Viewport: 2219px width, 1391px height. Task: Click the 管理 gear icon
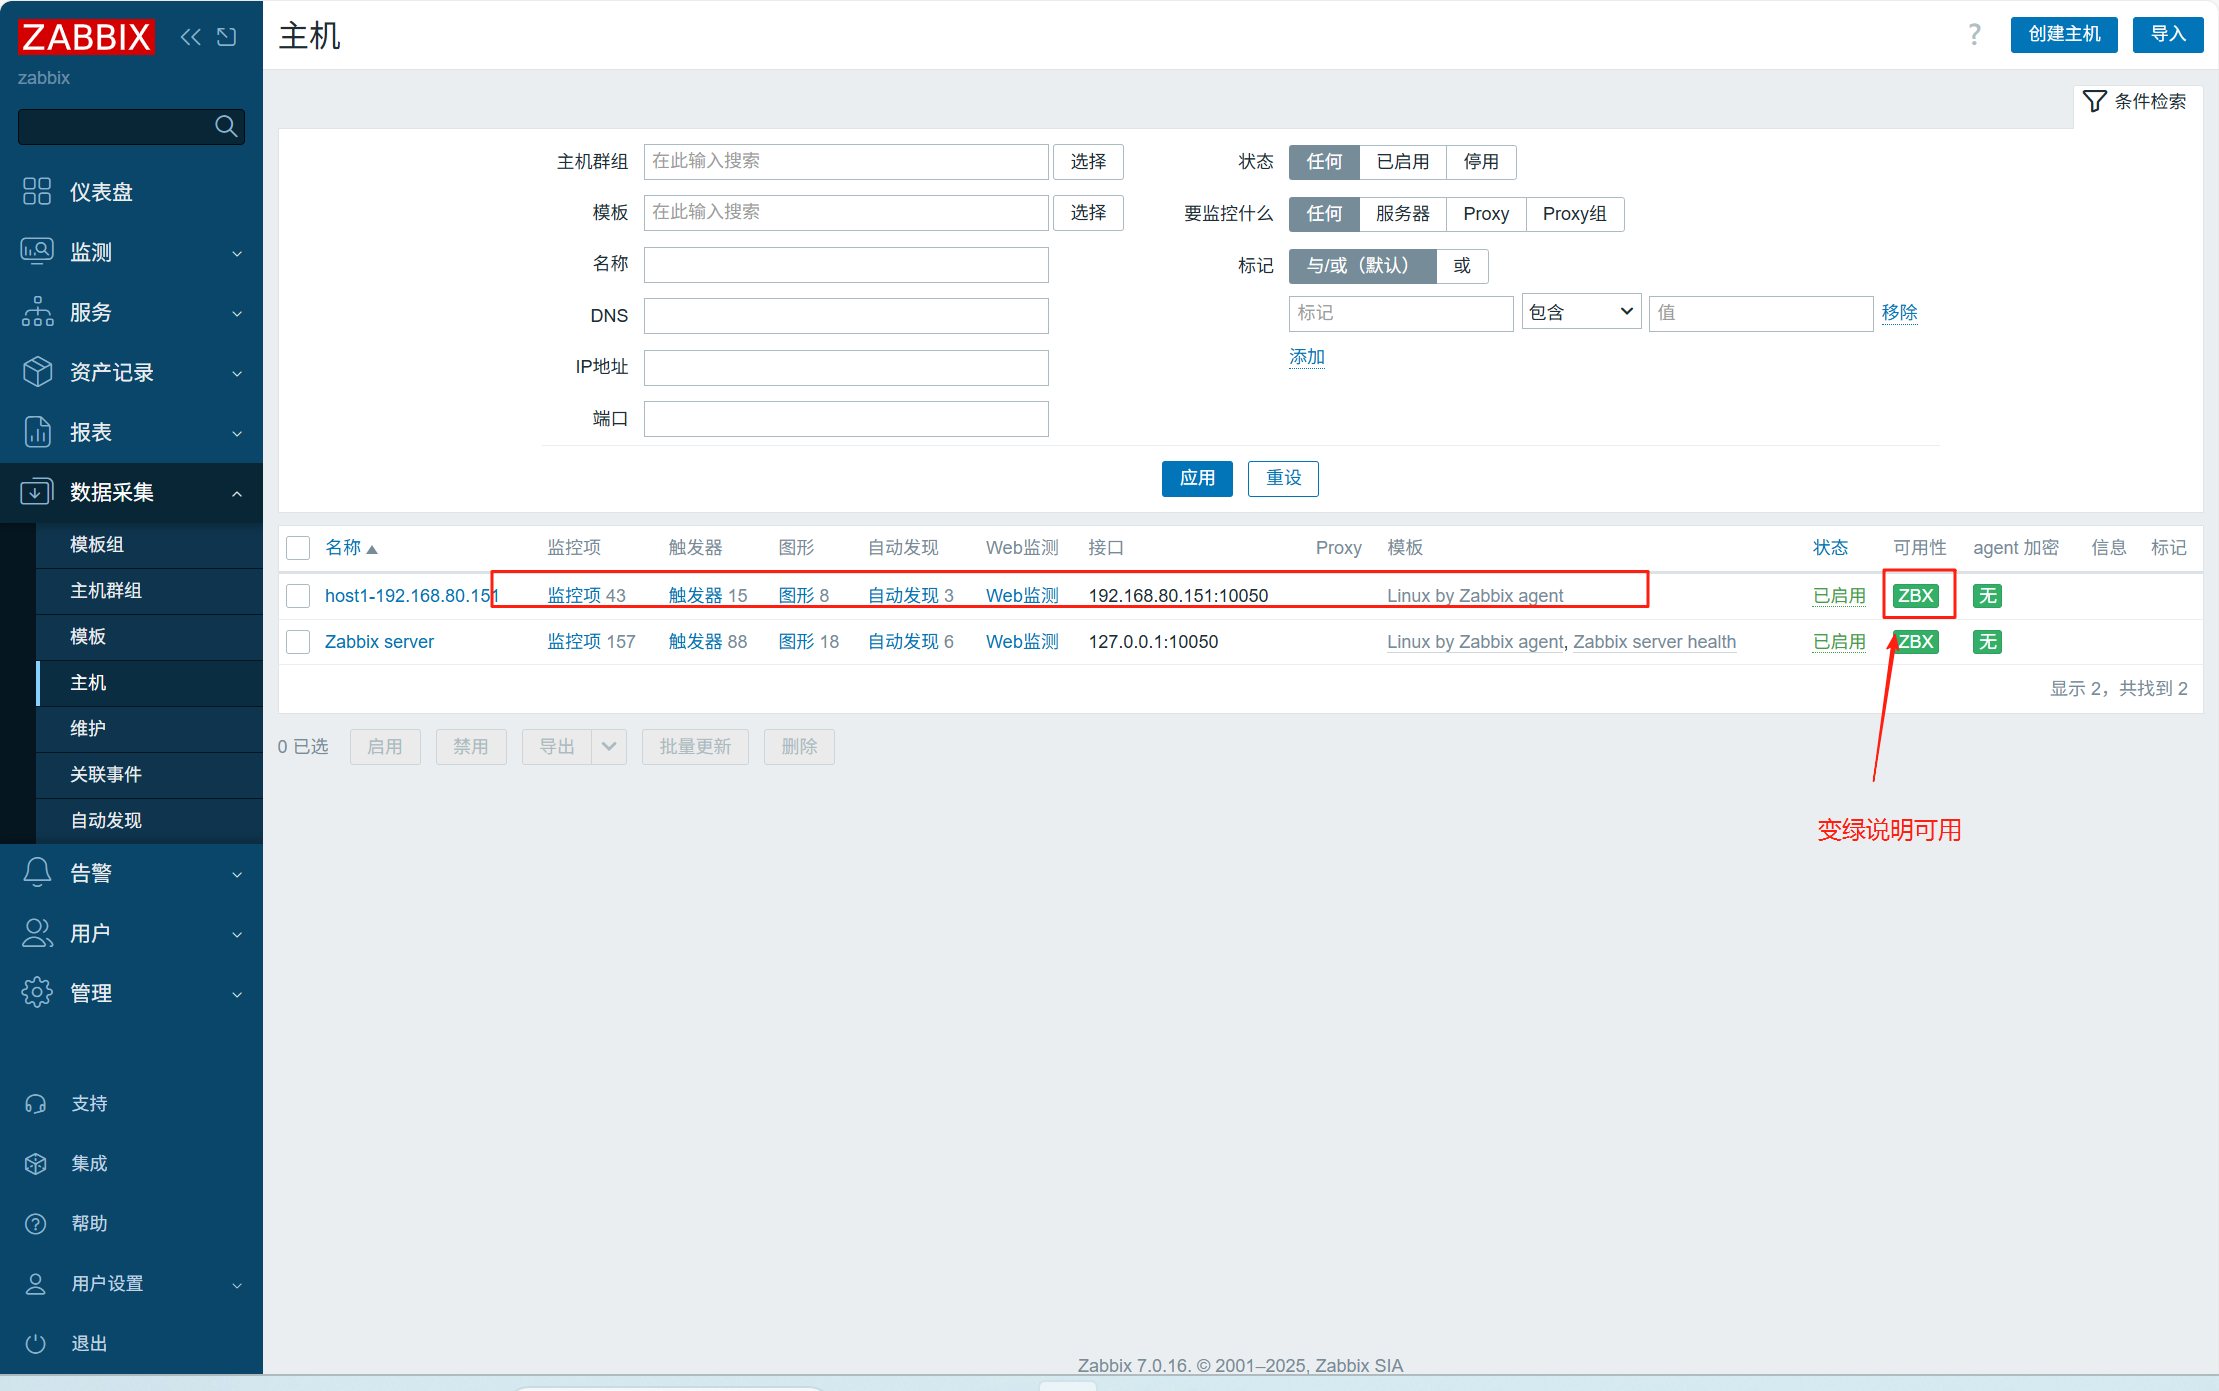pos(37,992)
